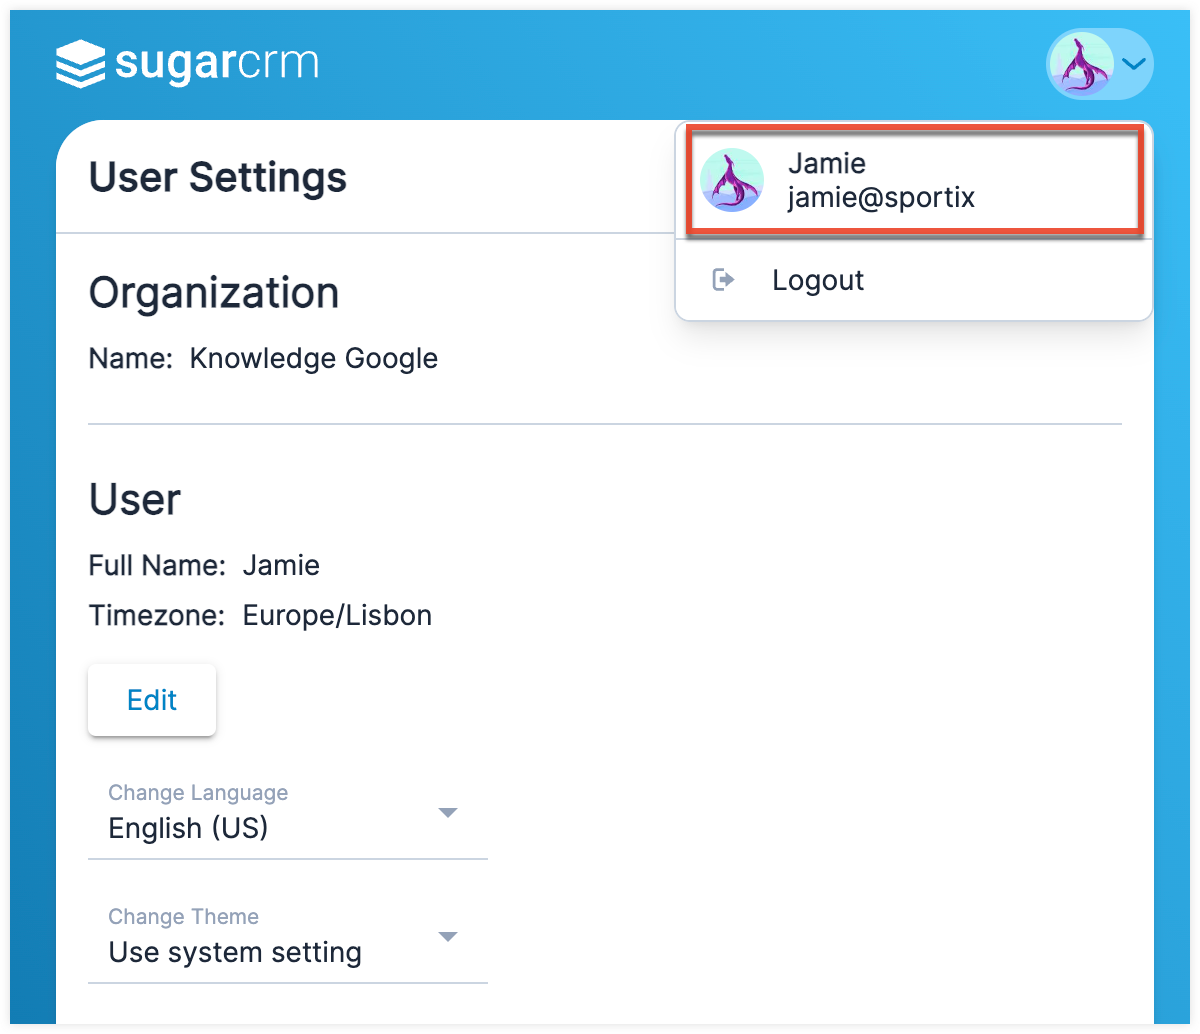Click the Logout door-arrow icon
This screenshot has width=1200, height=1034.
(723, 280)
